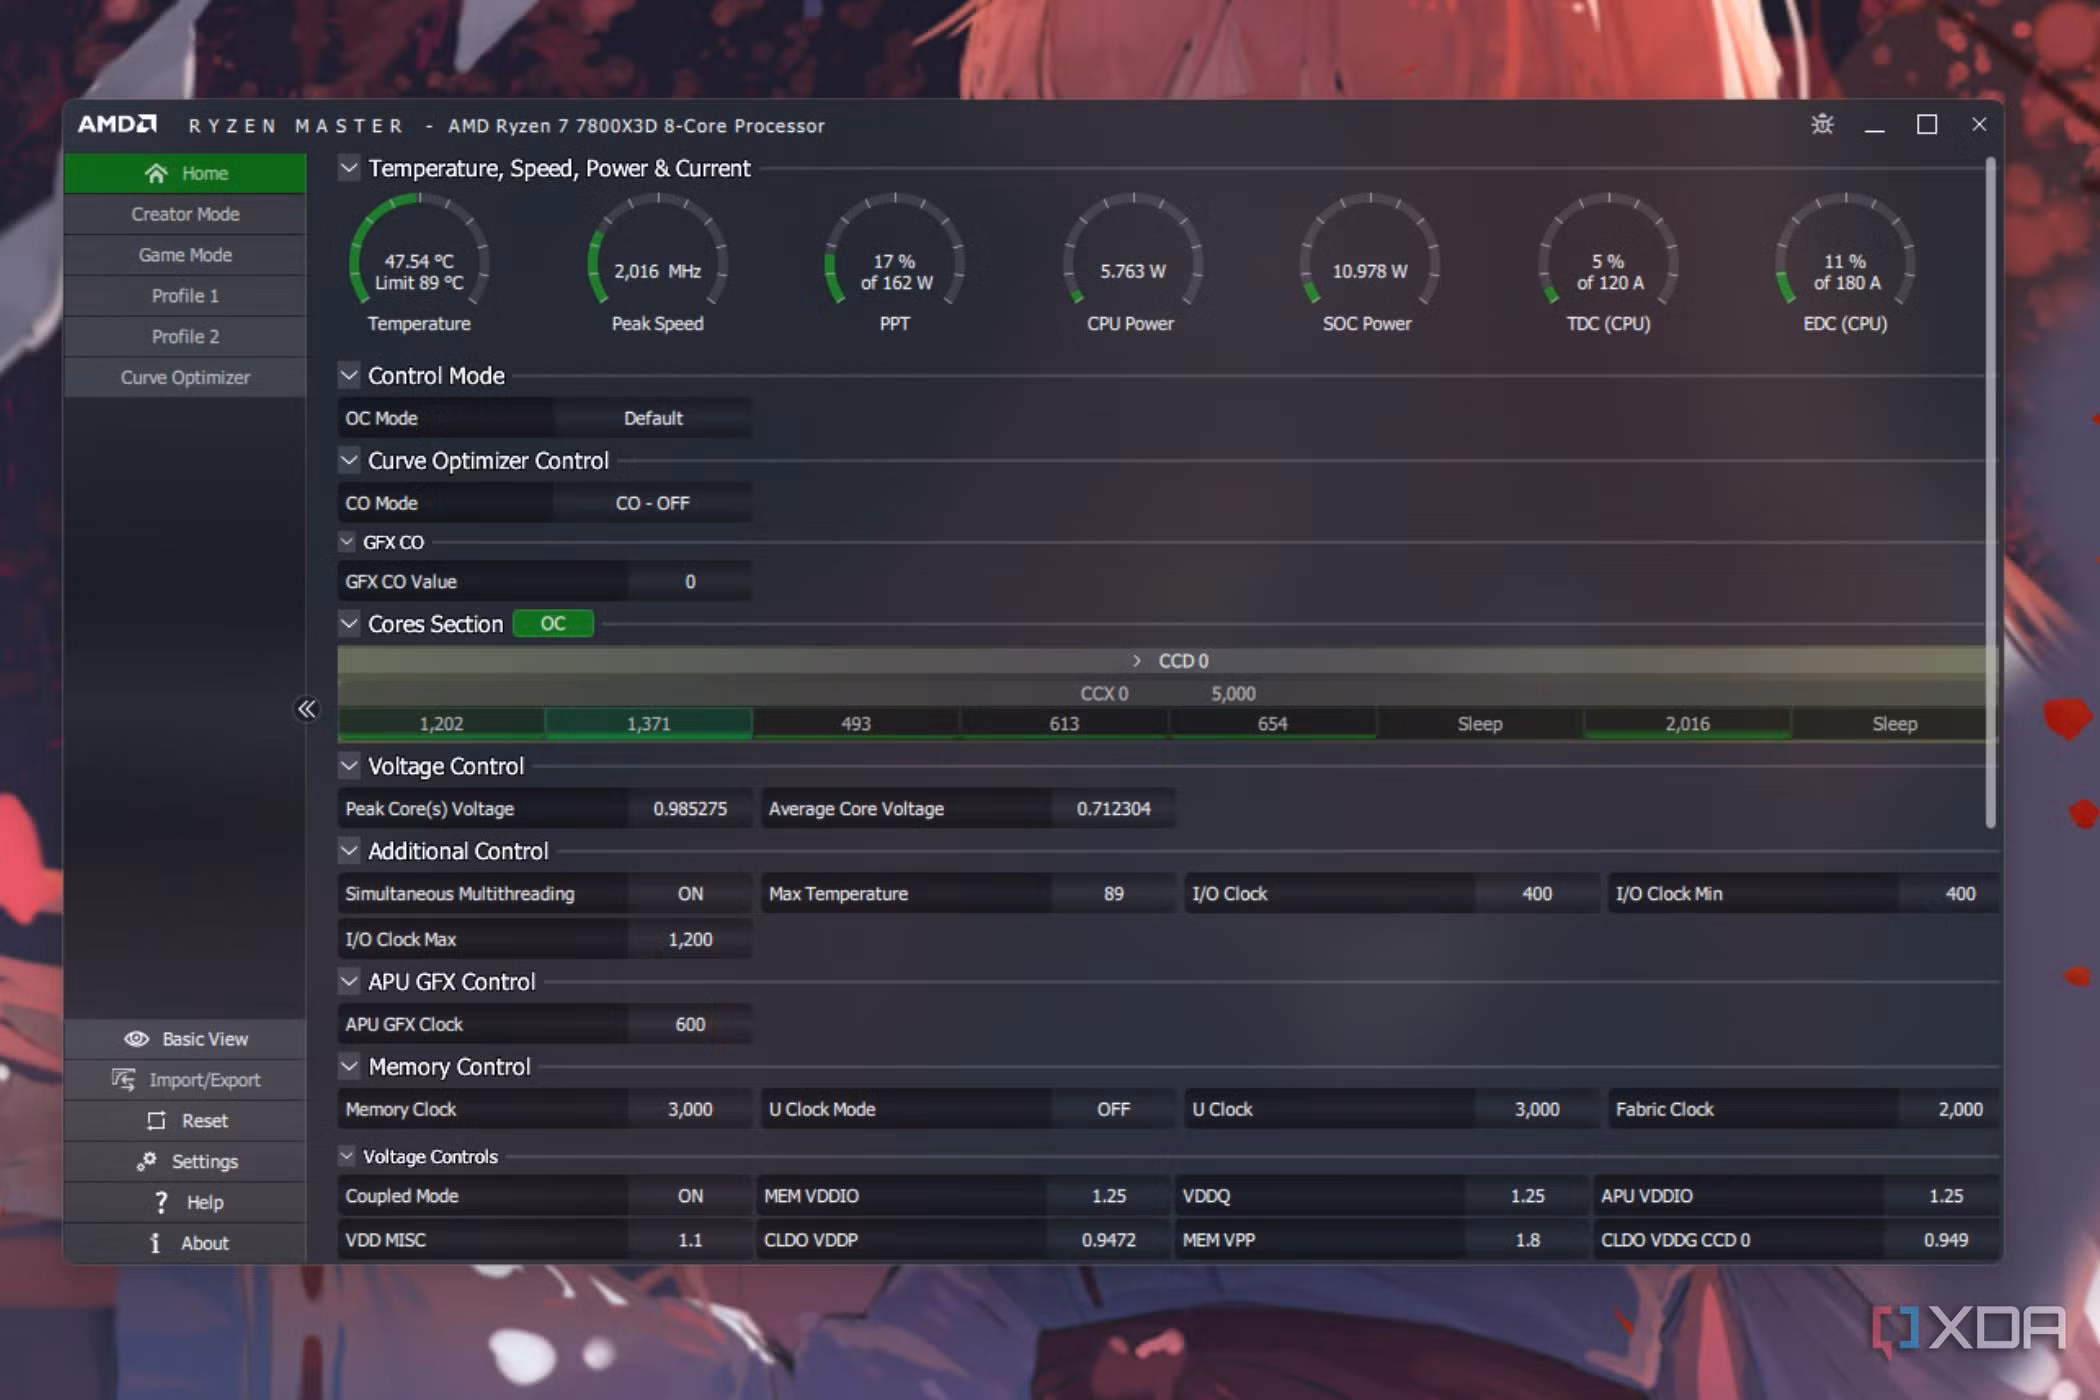
Task: Click the bug report icon in the titlebar
Action: pyautogui.click(x=1822, y=125)
